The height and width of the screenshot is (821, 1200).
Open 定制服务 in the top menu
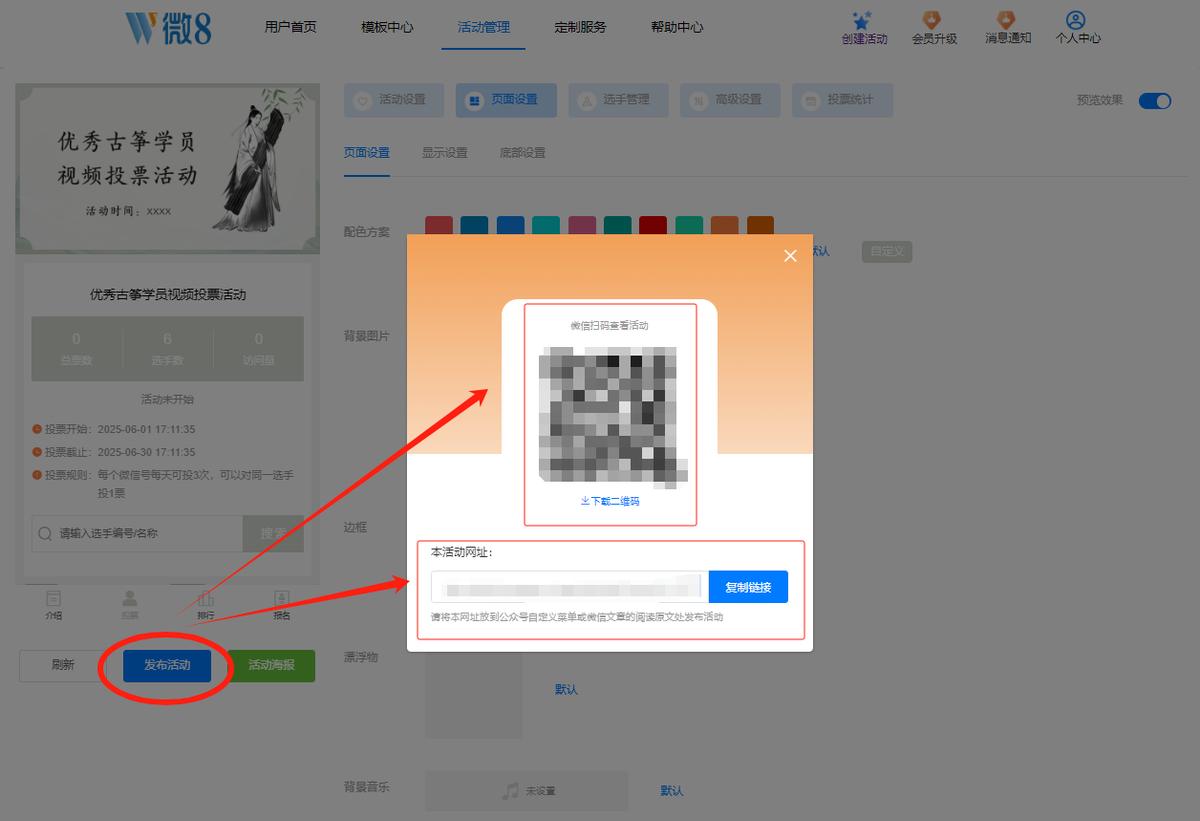pos(580,27)
